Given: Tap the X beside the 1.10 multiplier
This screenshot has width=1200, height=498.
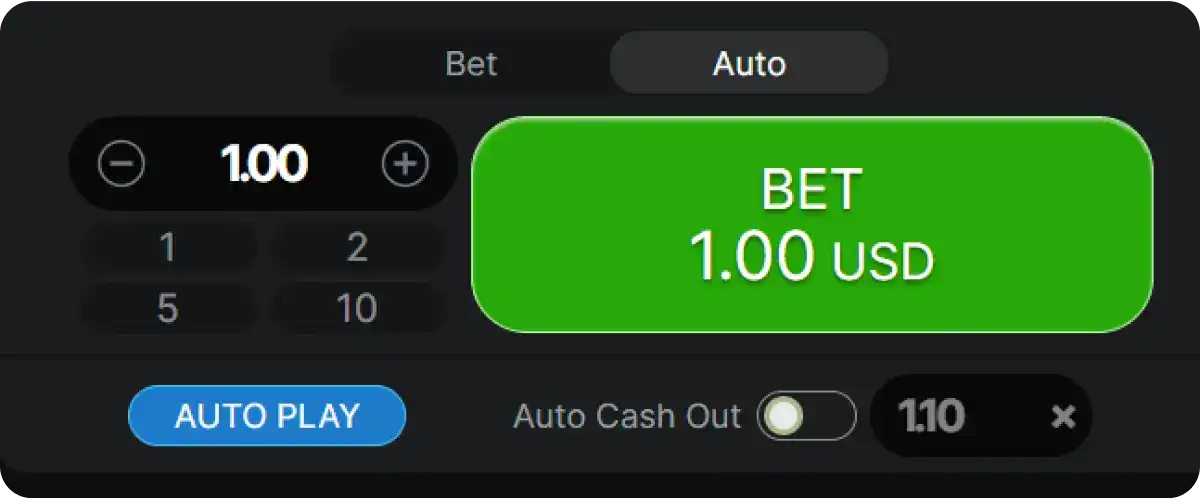Looking at the screenshot, I should (1062, 416).
